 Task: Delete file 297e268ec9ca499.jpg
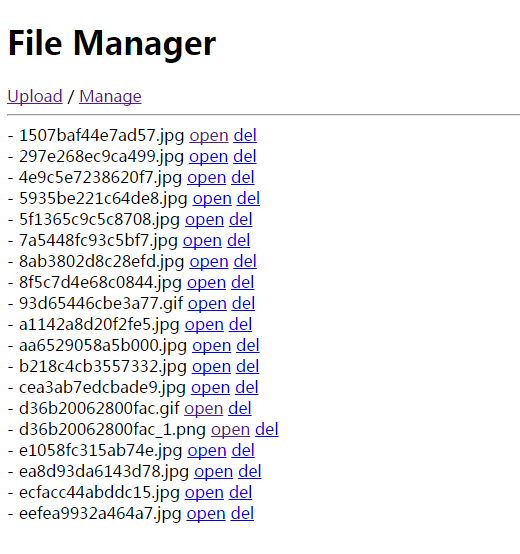click(244, 157)
